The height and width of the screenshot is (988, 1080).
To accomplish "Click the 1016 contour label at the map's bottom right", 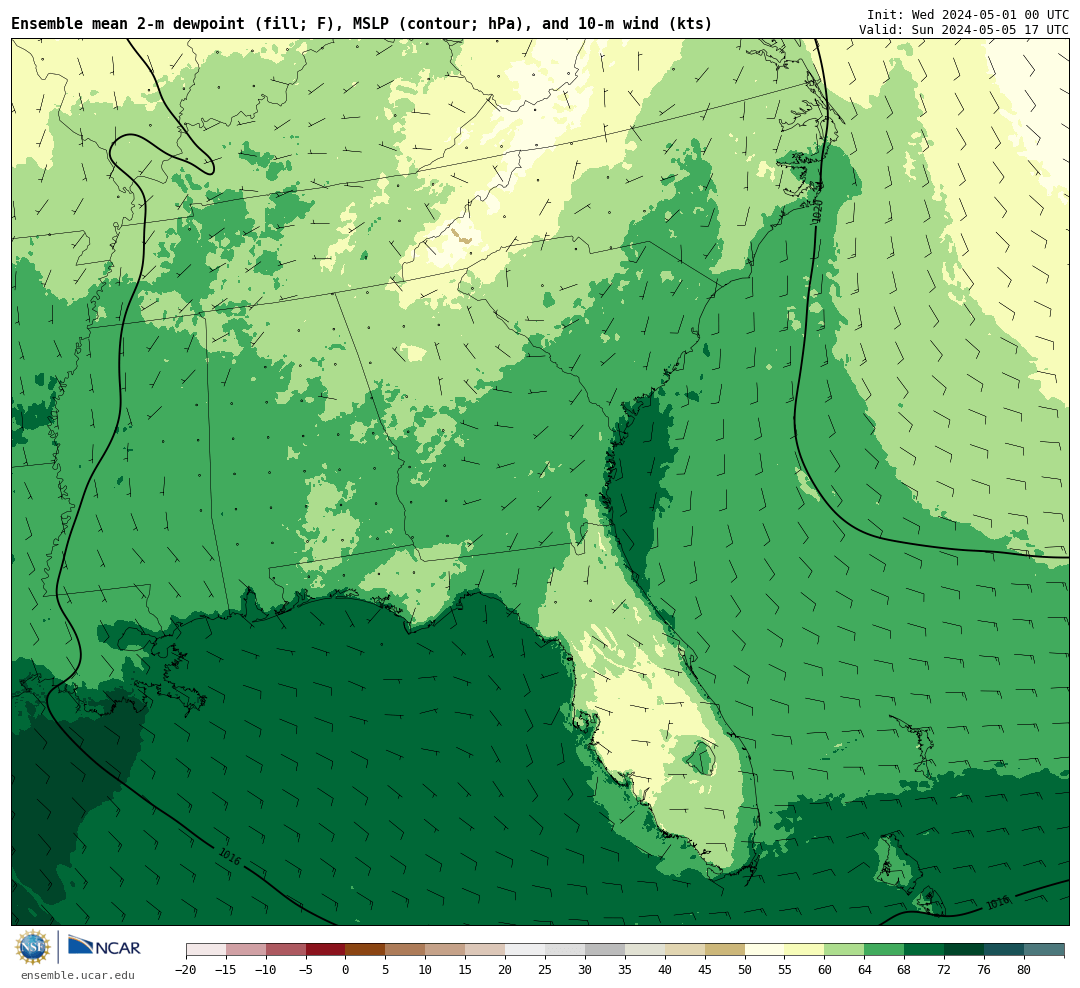I will pos(997,902).
